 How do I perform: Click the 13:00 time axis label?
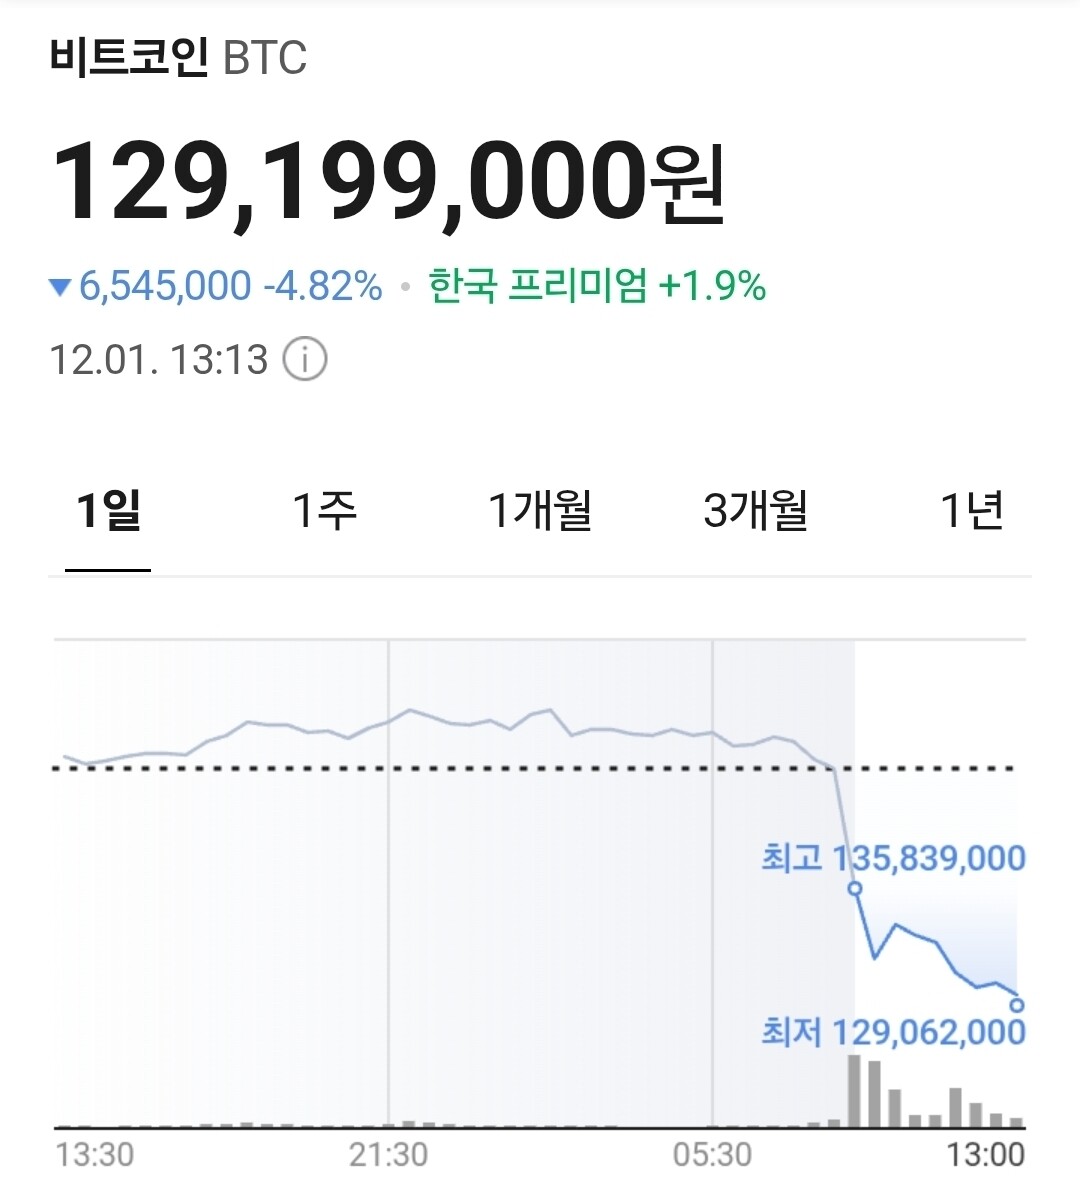coord(986,1155)
